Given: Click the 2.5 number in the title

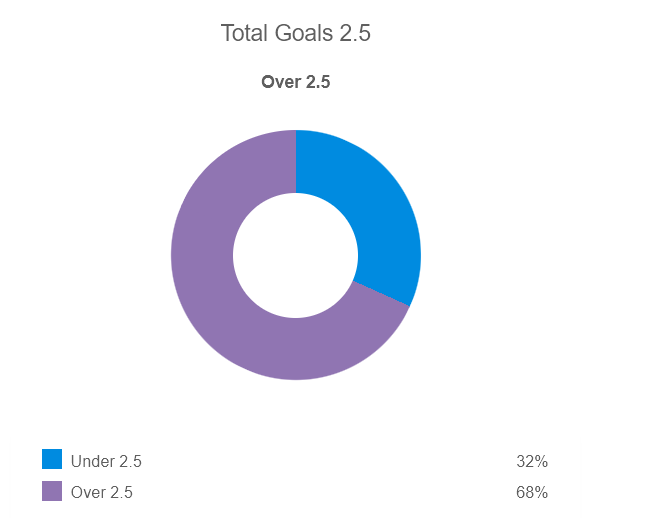Looking at the screenshot, I should pyautogui.click(x=356, y=33).
